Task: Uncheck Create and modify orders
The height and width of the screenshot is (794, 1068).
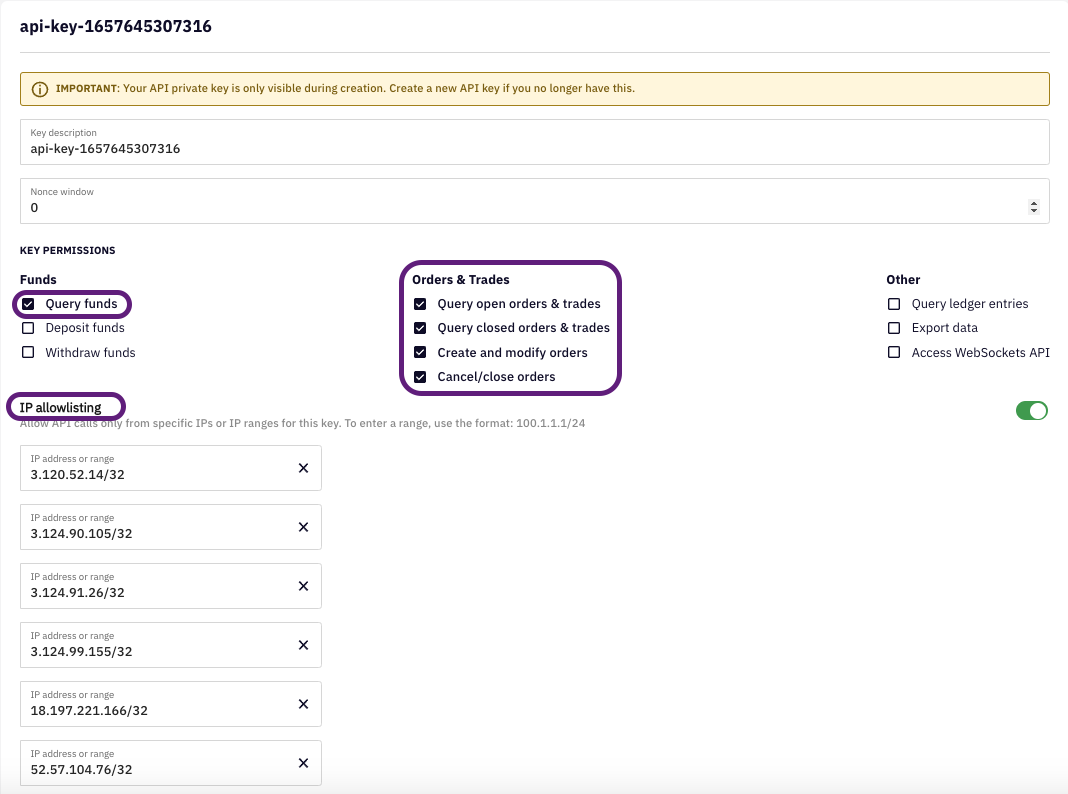Action: pyautogui.click(x=420, y=353)
